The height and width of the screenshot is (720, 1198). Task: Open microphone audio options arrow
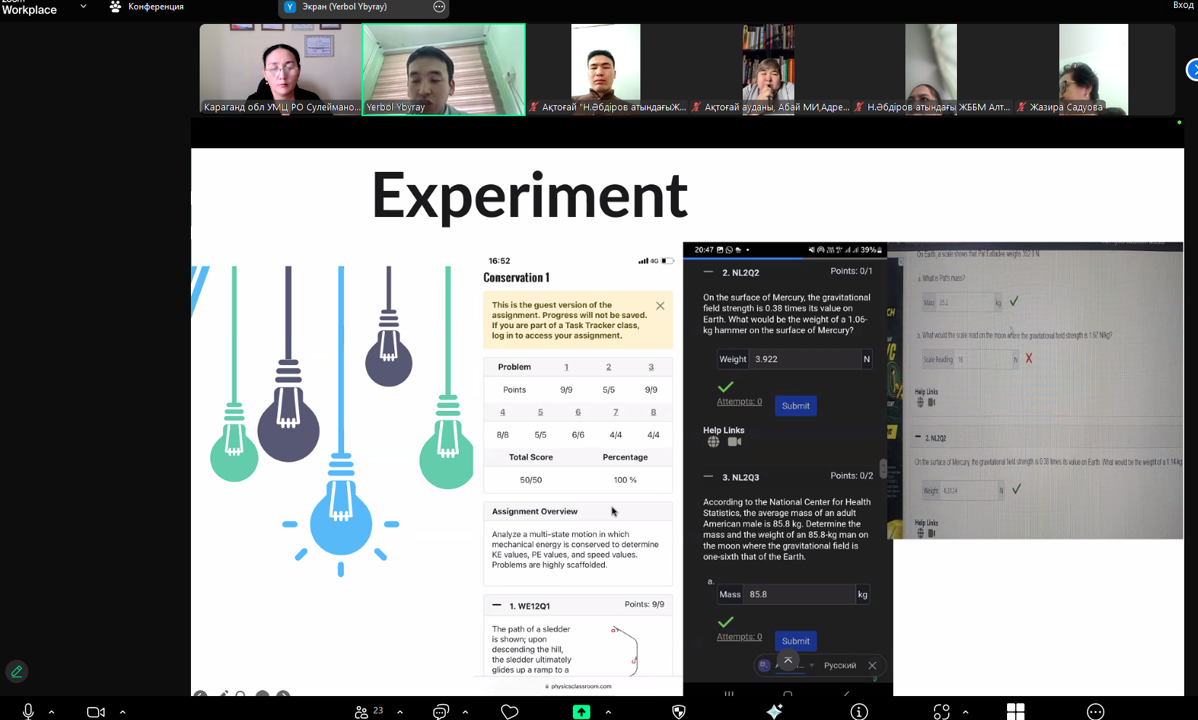pyautogui.click(x=52, y=712)
